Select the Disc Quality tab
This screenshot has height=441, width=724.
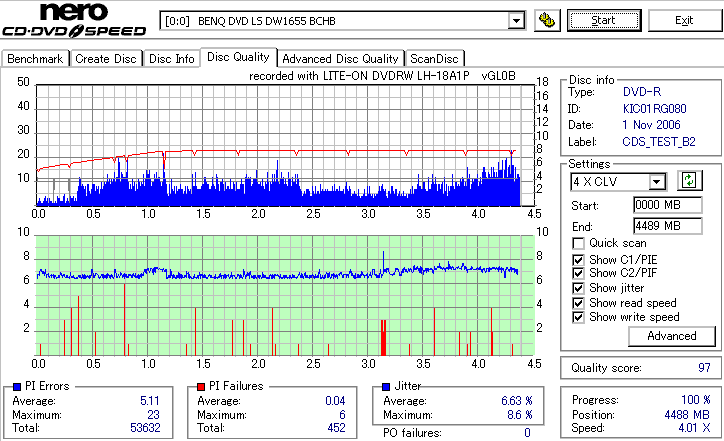(238, 57)
